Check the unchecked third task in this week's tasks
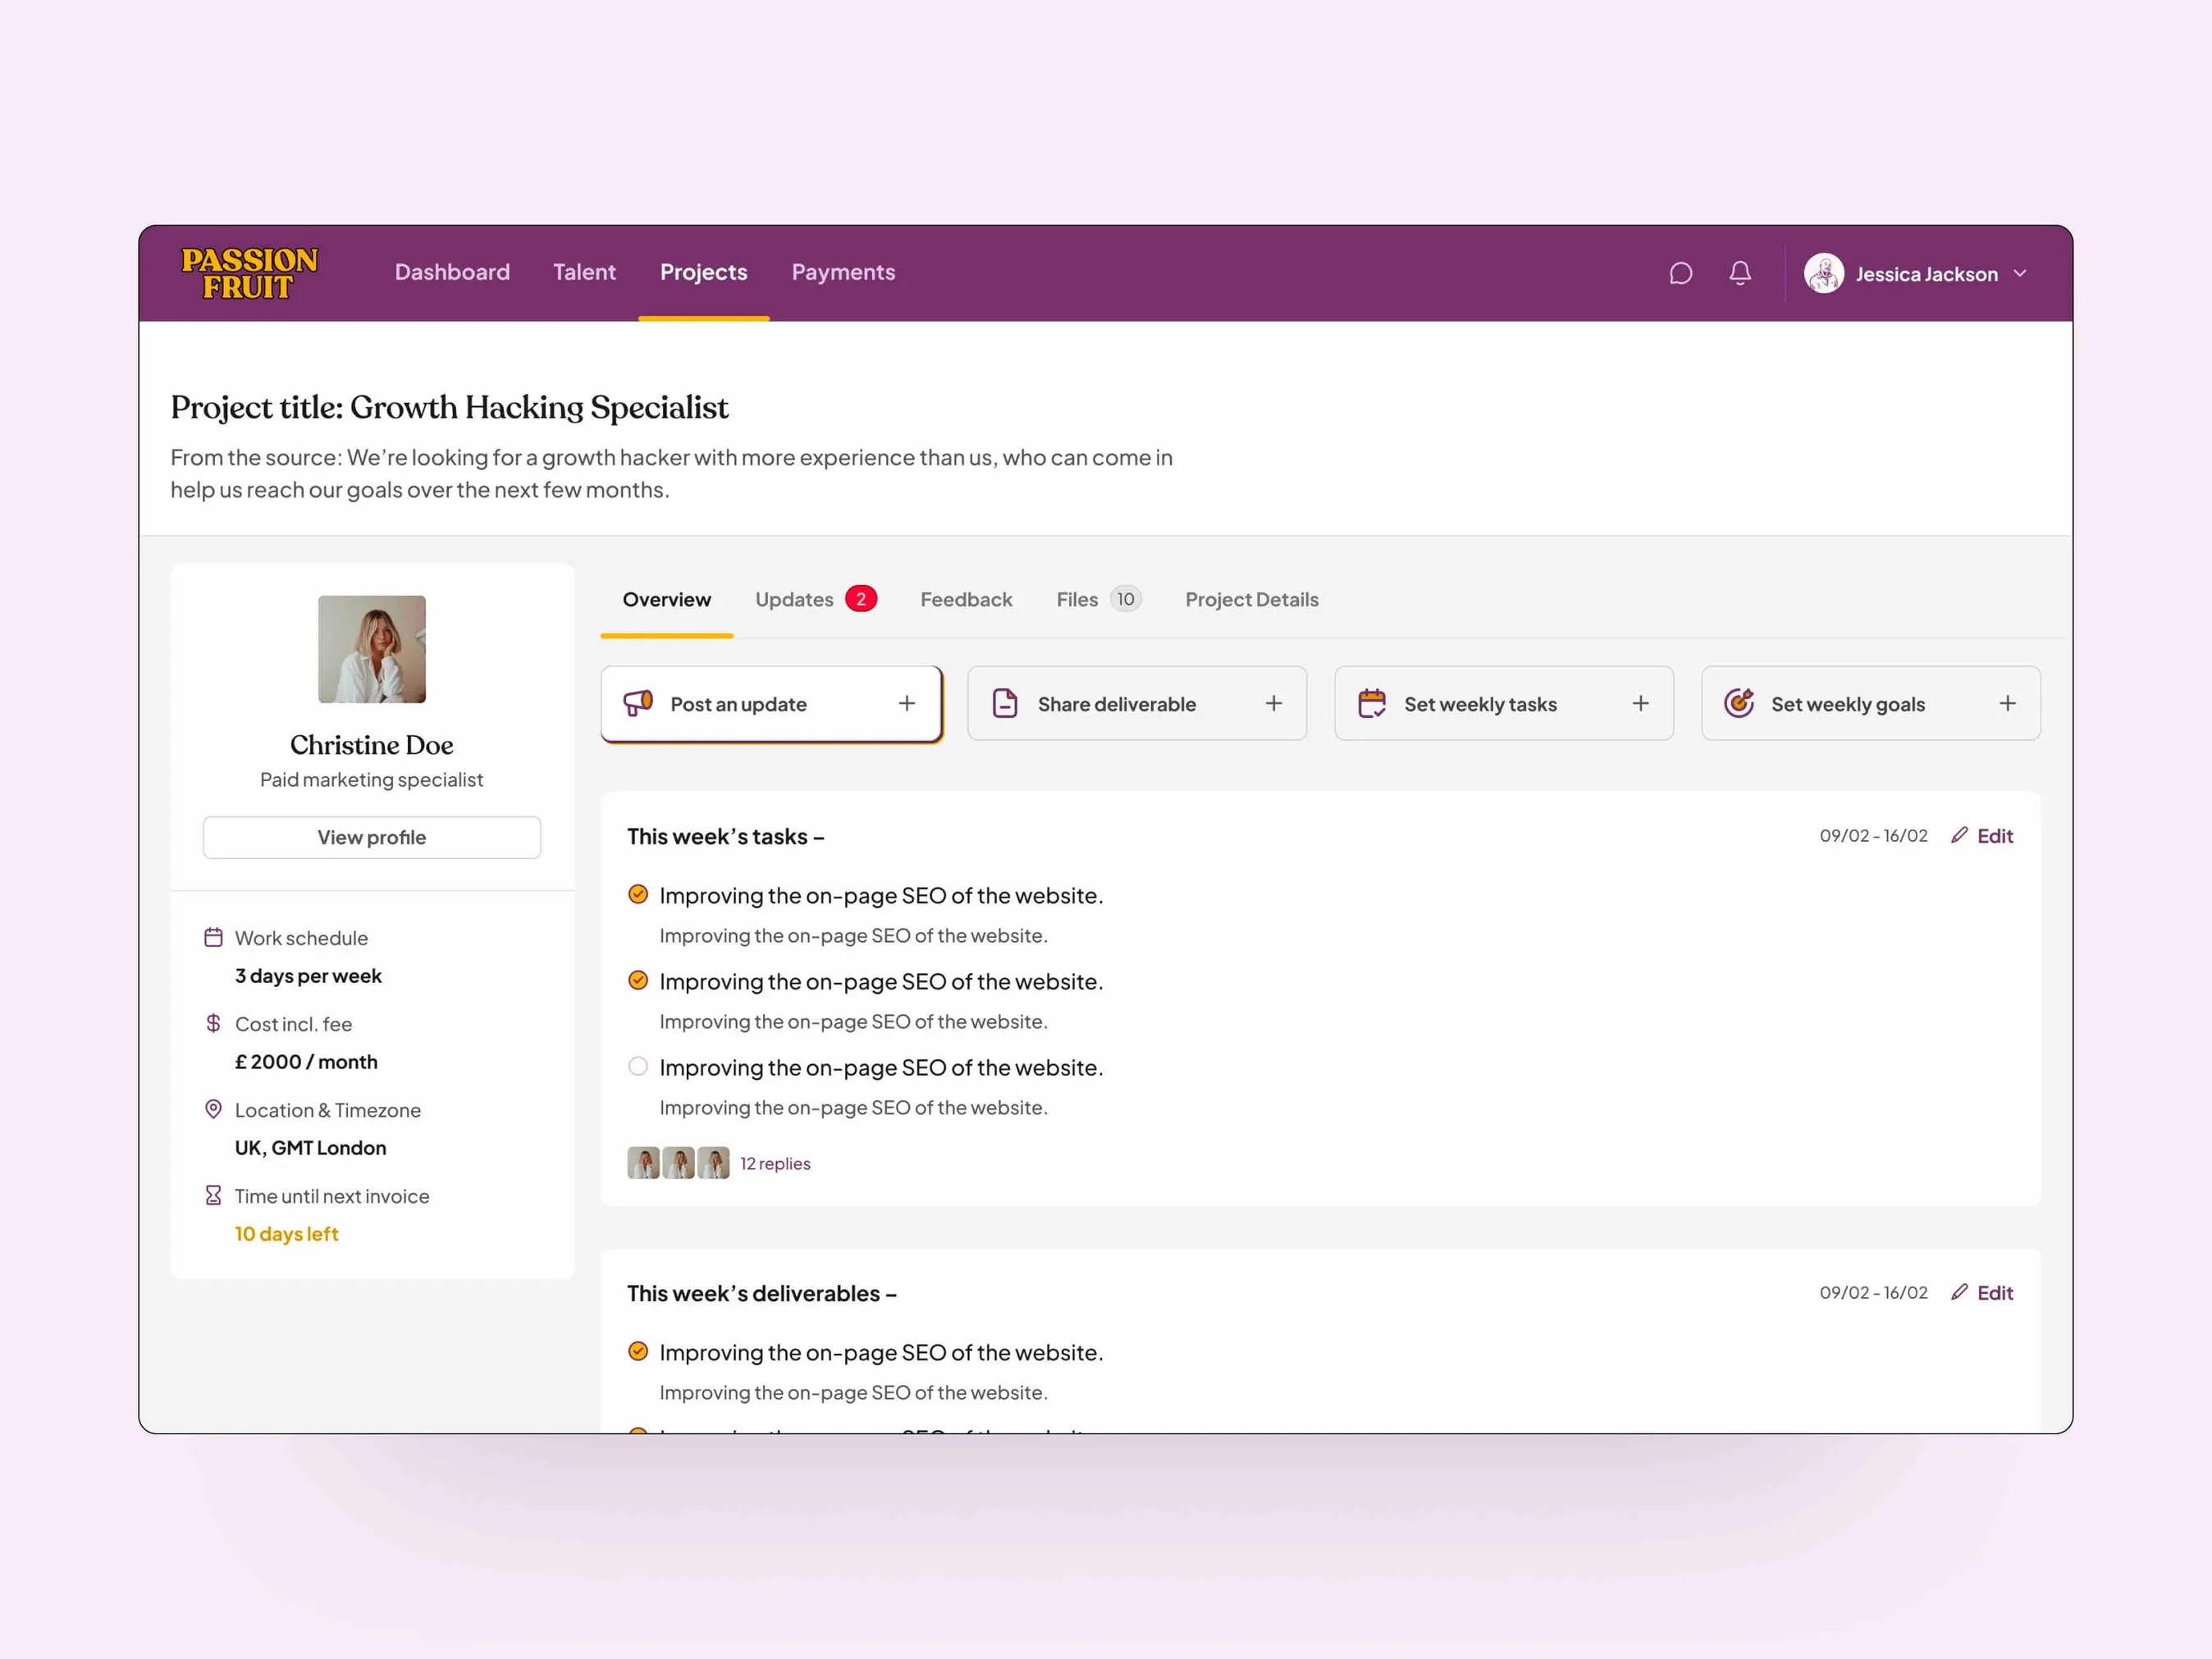 tap(638, 1066)
